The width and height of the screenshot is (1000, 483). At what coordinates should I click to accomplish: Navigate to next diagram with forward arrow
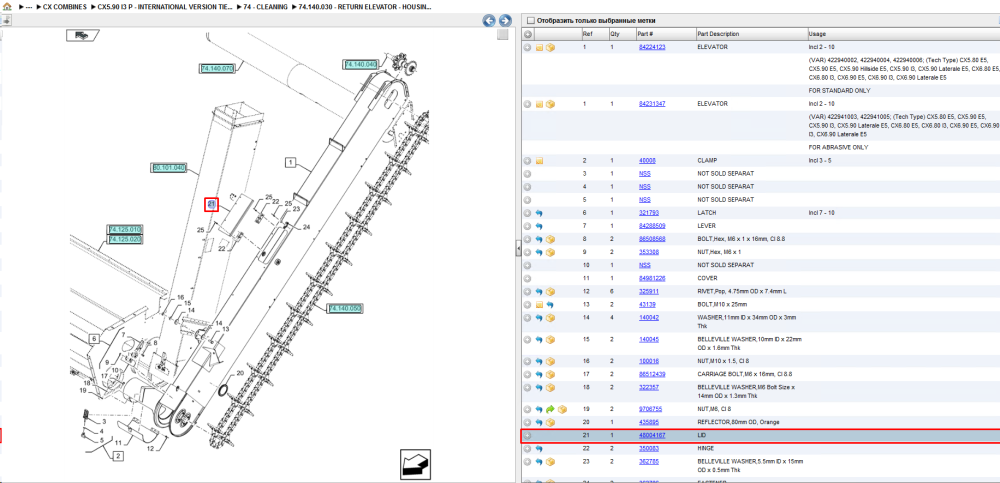(505, 20)
